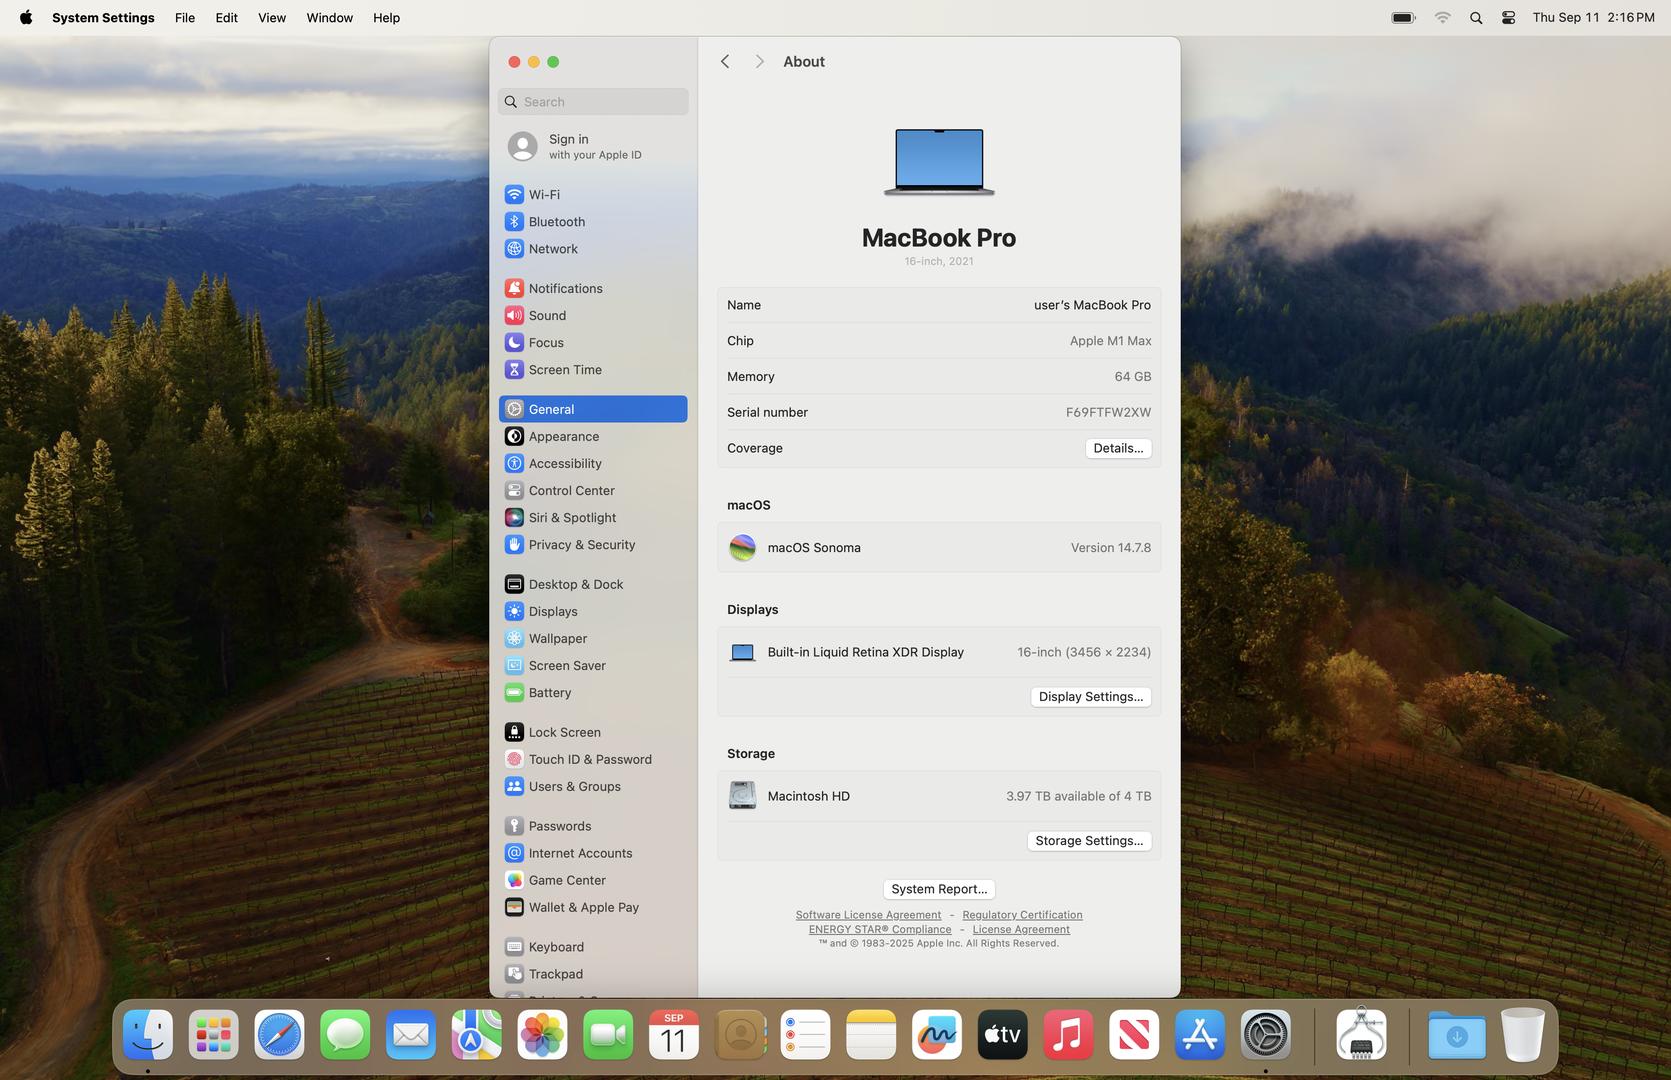Click Display Settings button
Image resolution: width=1671 pixels, height=1080 pixels.
[x=1090, y=697]
